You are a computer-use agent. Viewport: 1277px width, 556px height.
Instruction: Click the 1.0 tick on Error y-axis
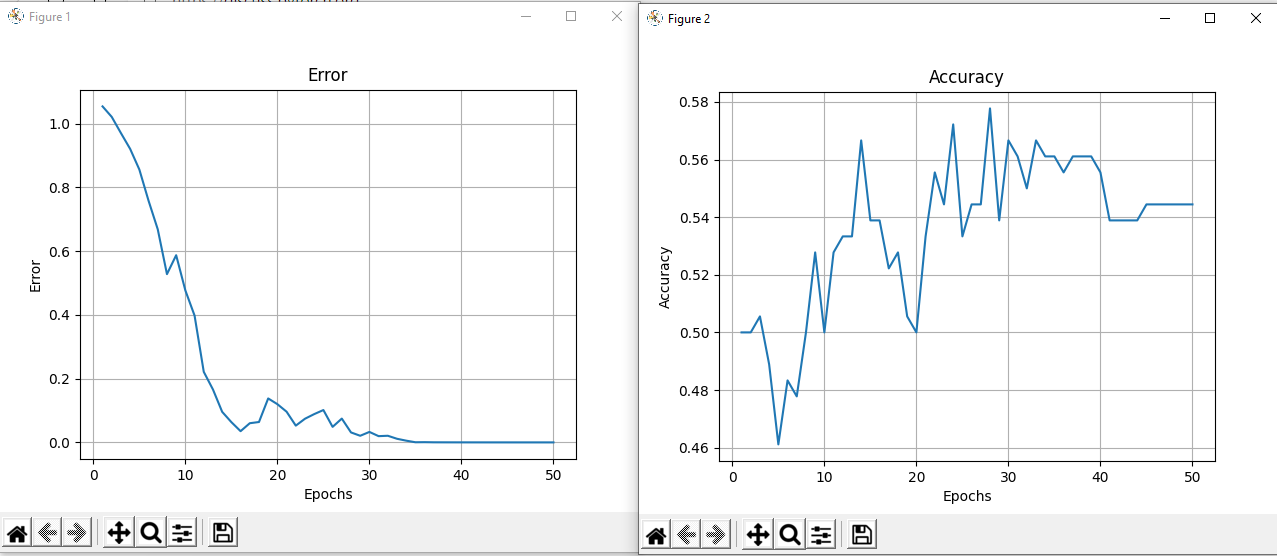click(x=62, y=125)
